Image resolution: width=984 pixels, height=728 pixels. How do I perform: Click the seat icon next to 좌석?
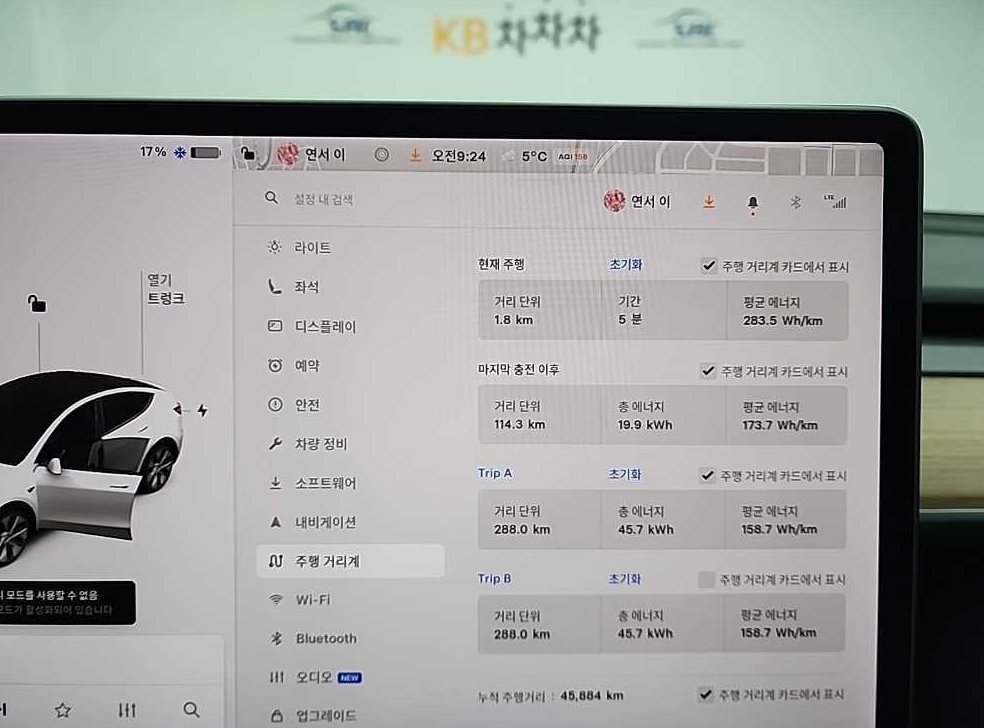[x=274, y=286]
